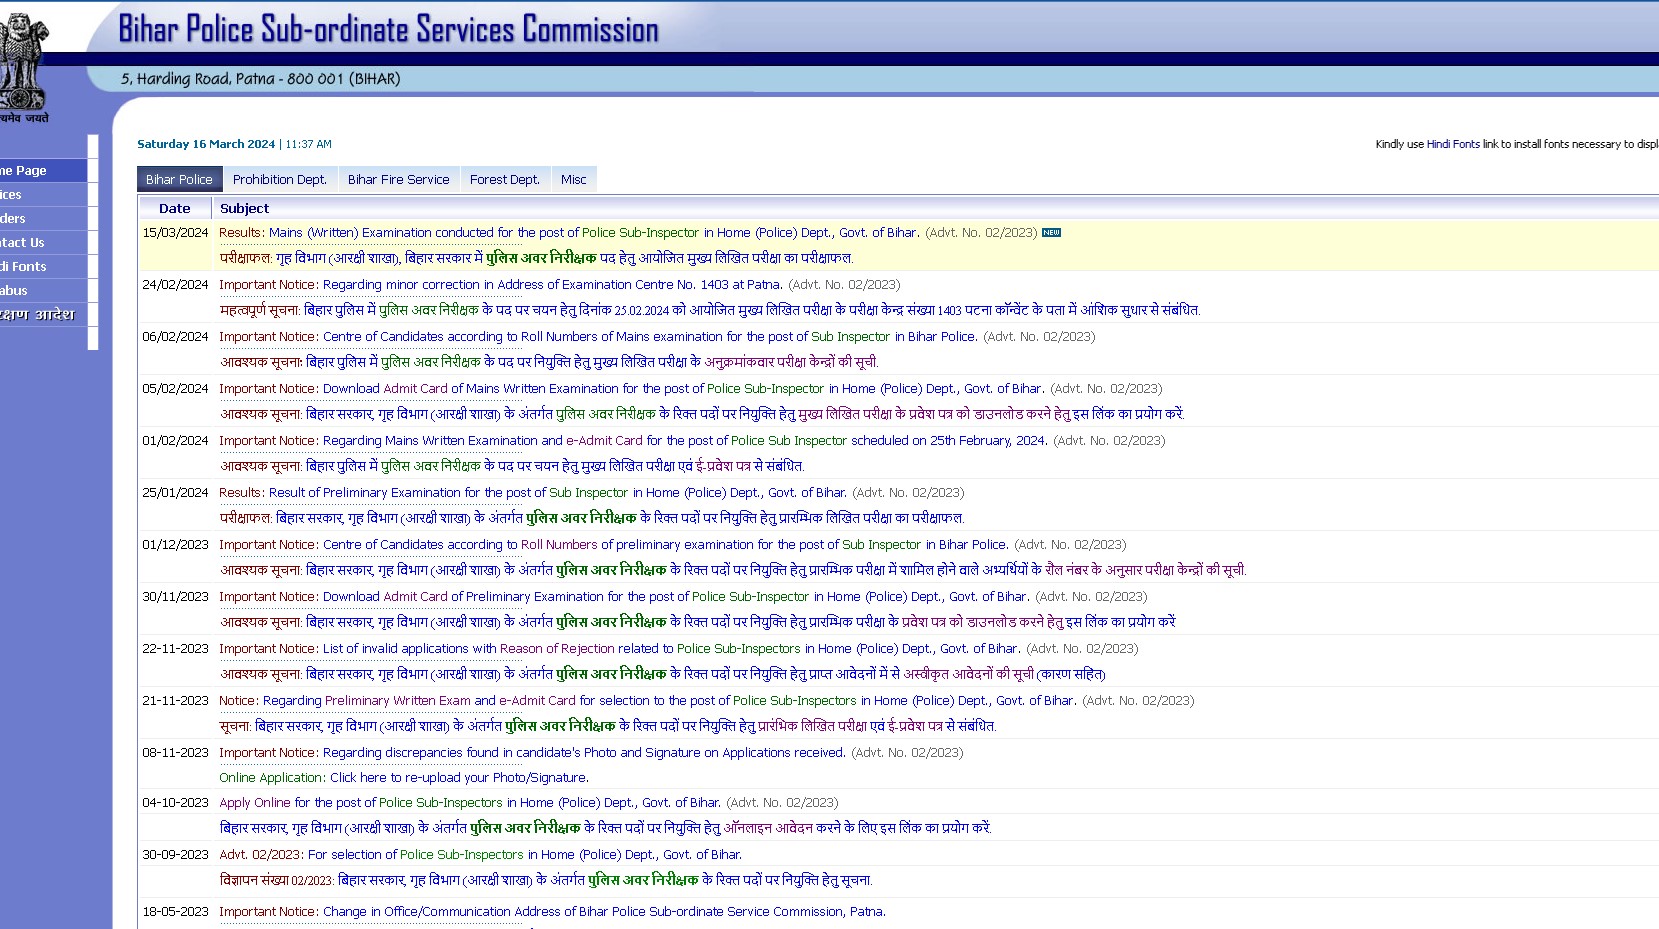This screenshot has height=929, width=1659.
Task: Open Hindi 'विज्ञापन संख्या 02/2023' advertisement link
Action: (546, 880)
